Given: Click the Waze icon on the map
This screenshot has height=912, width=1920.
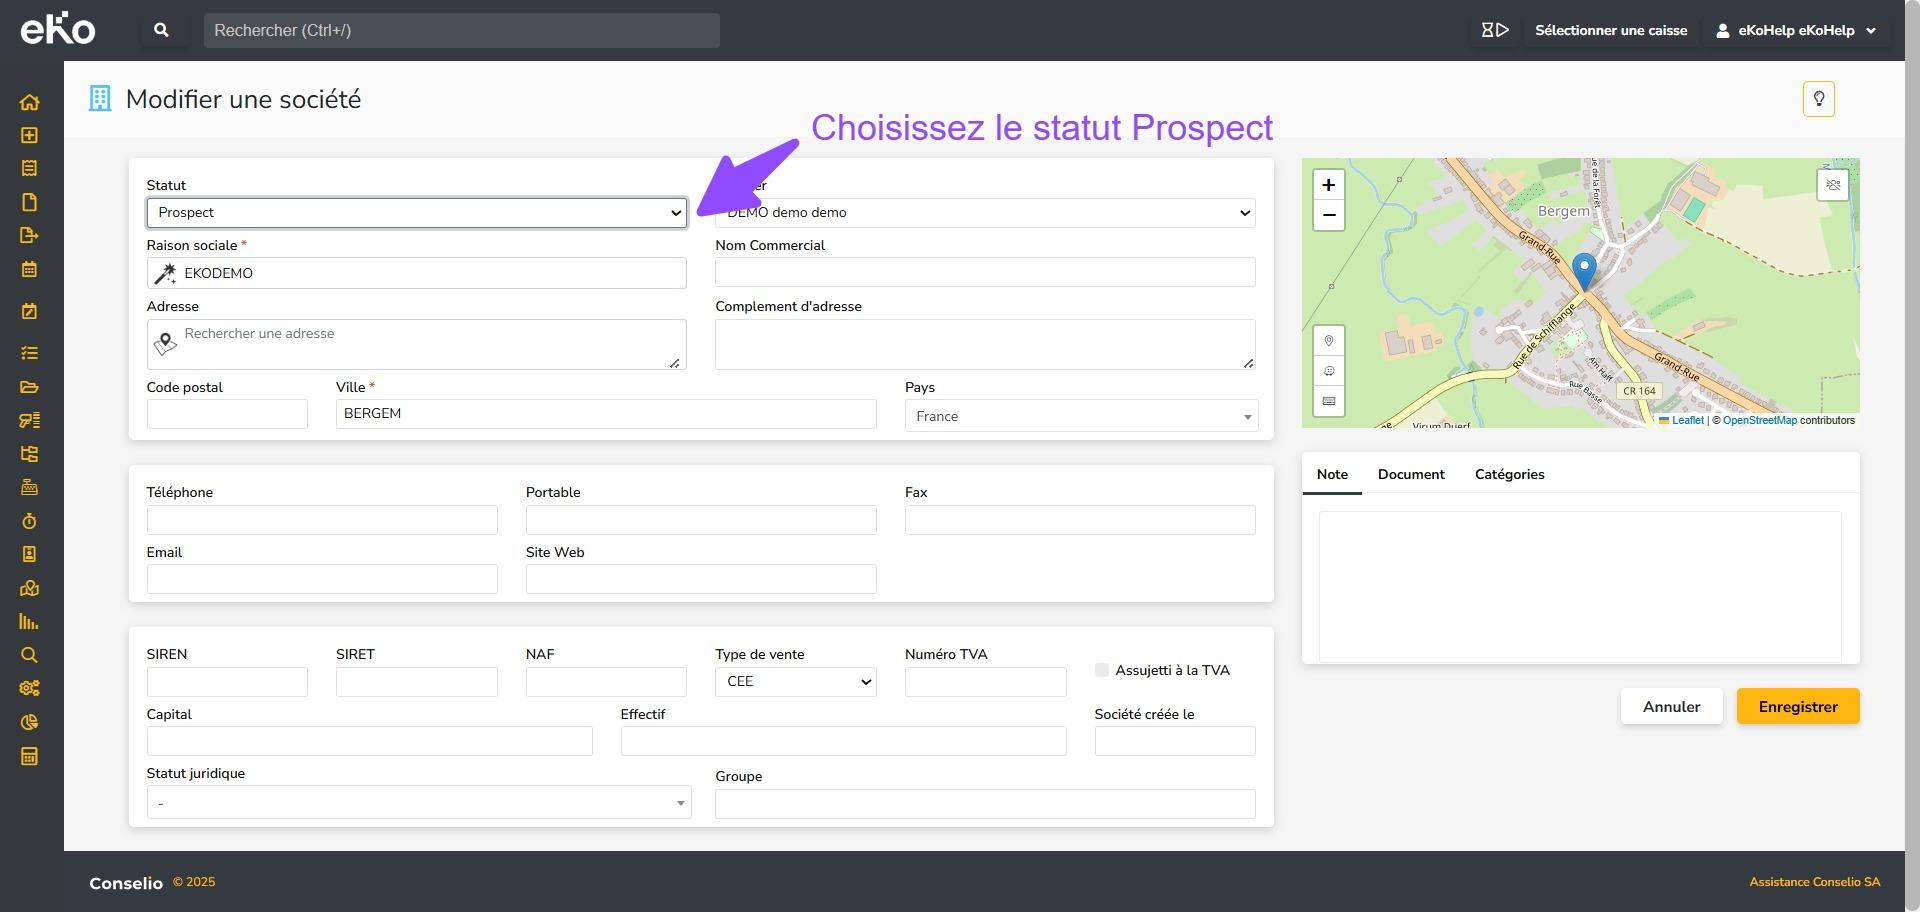Looking at the screenshot, I should click(1328, 371).
